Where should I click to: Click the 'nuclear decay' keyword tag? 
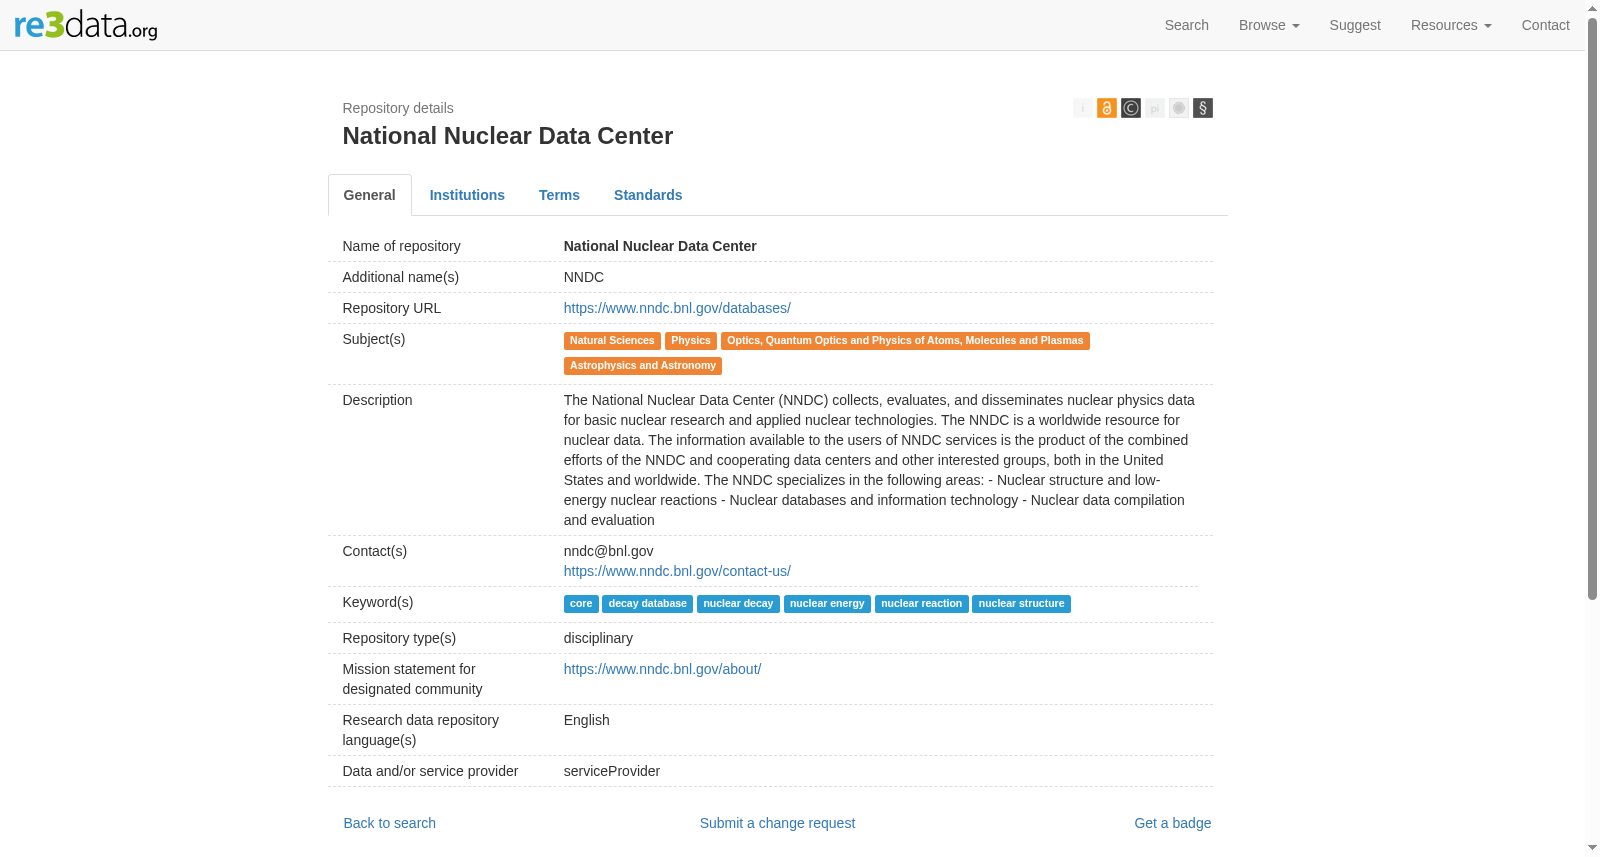[738, 604]
